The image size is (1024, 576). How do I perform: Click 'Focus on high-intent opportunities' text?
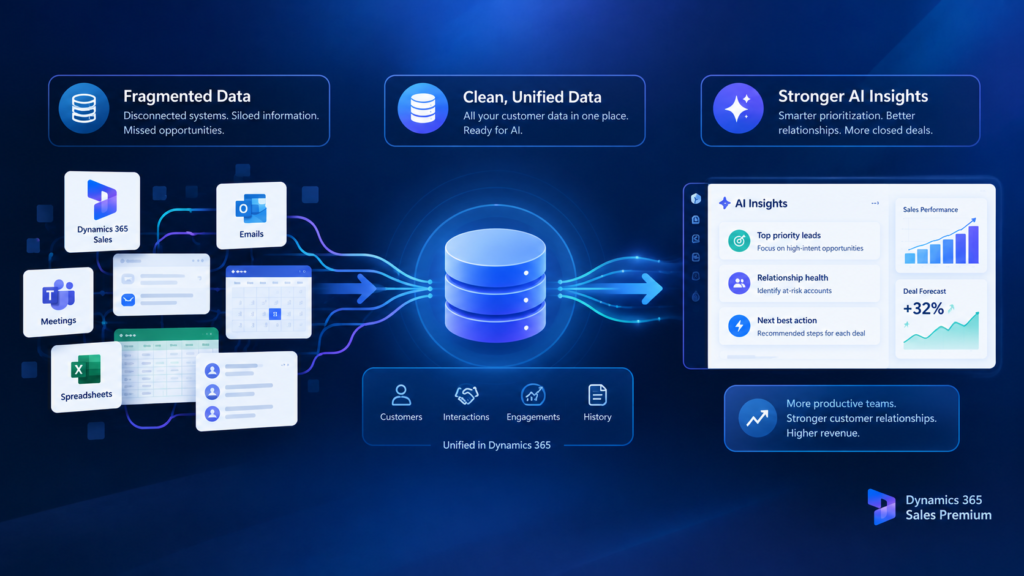tap(810, 248)
